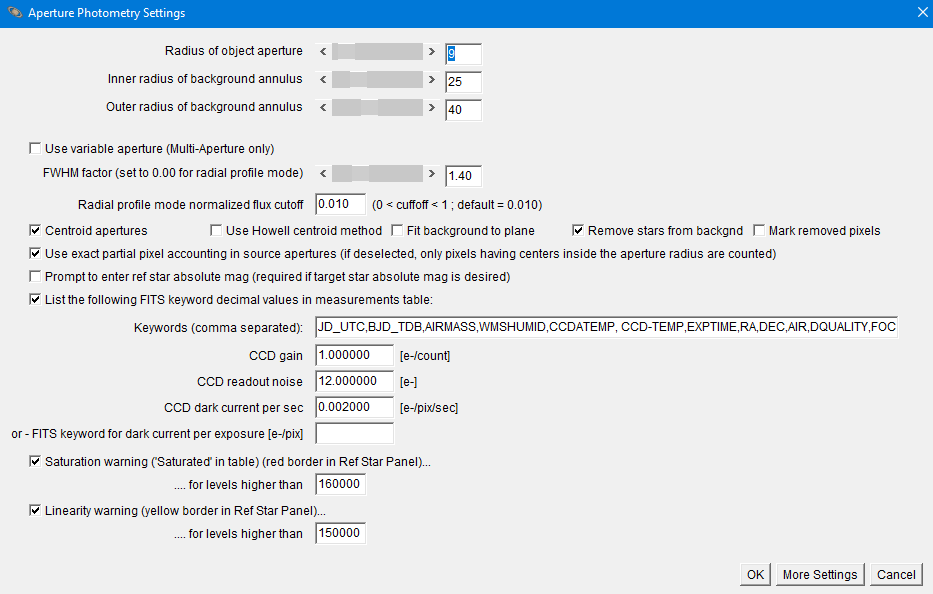The height and width of the screenshot is (594, 933).
Task: Toggle Centroid apertures checkbox
Action: tap(37, 231)
